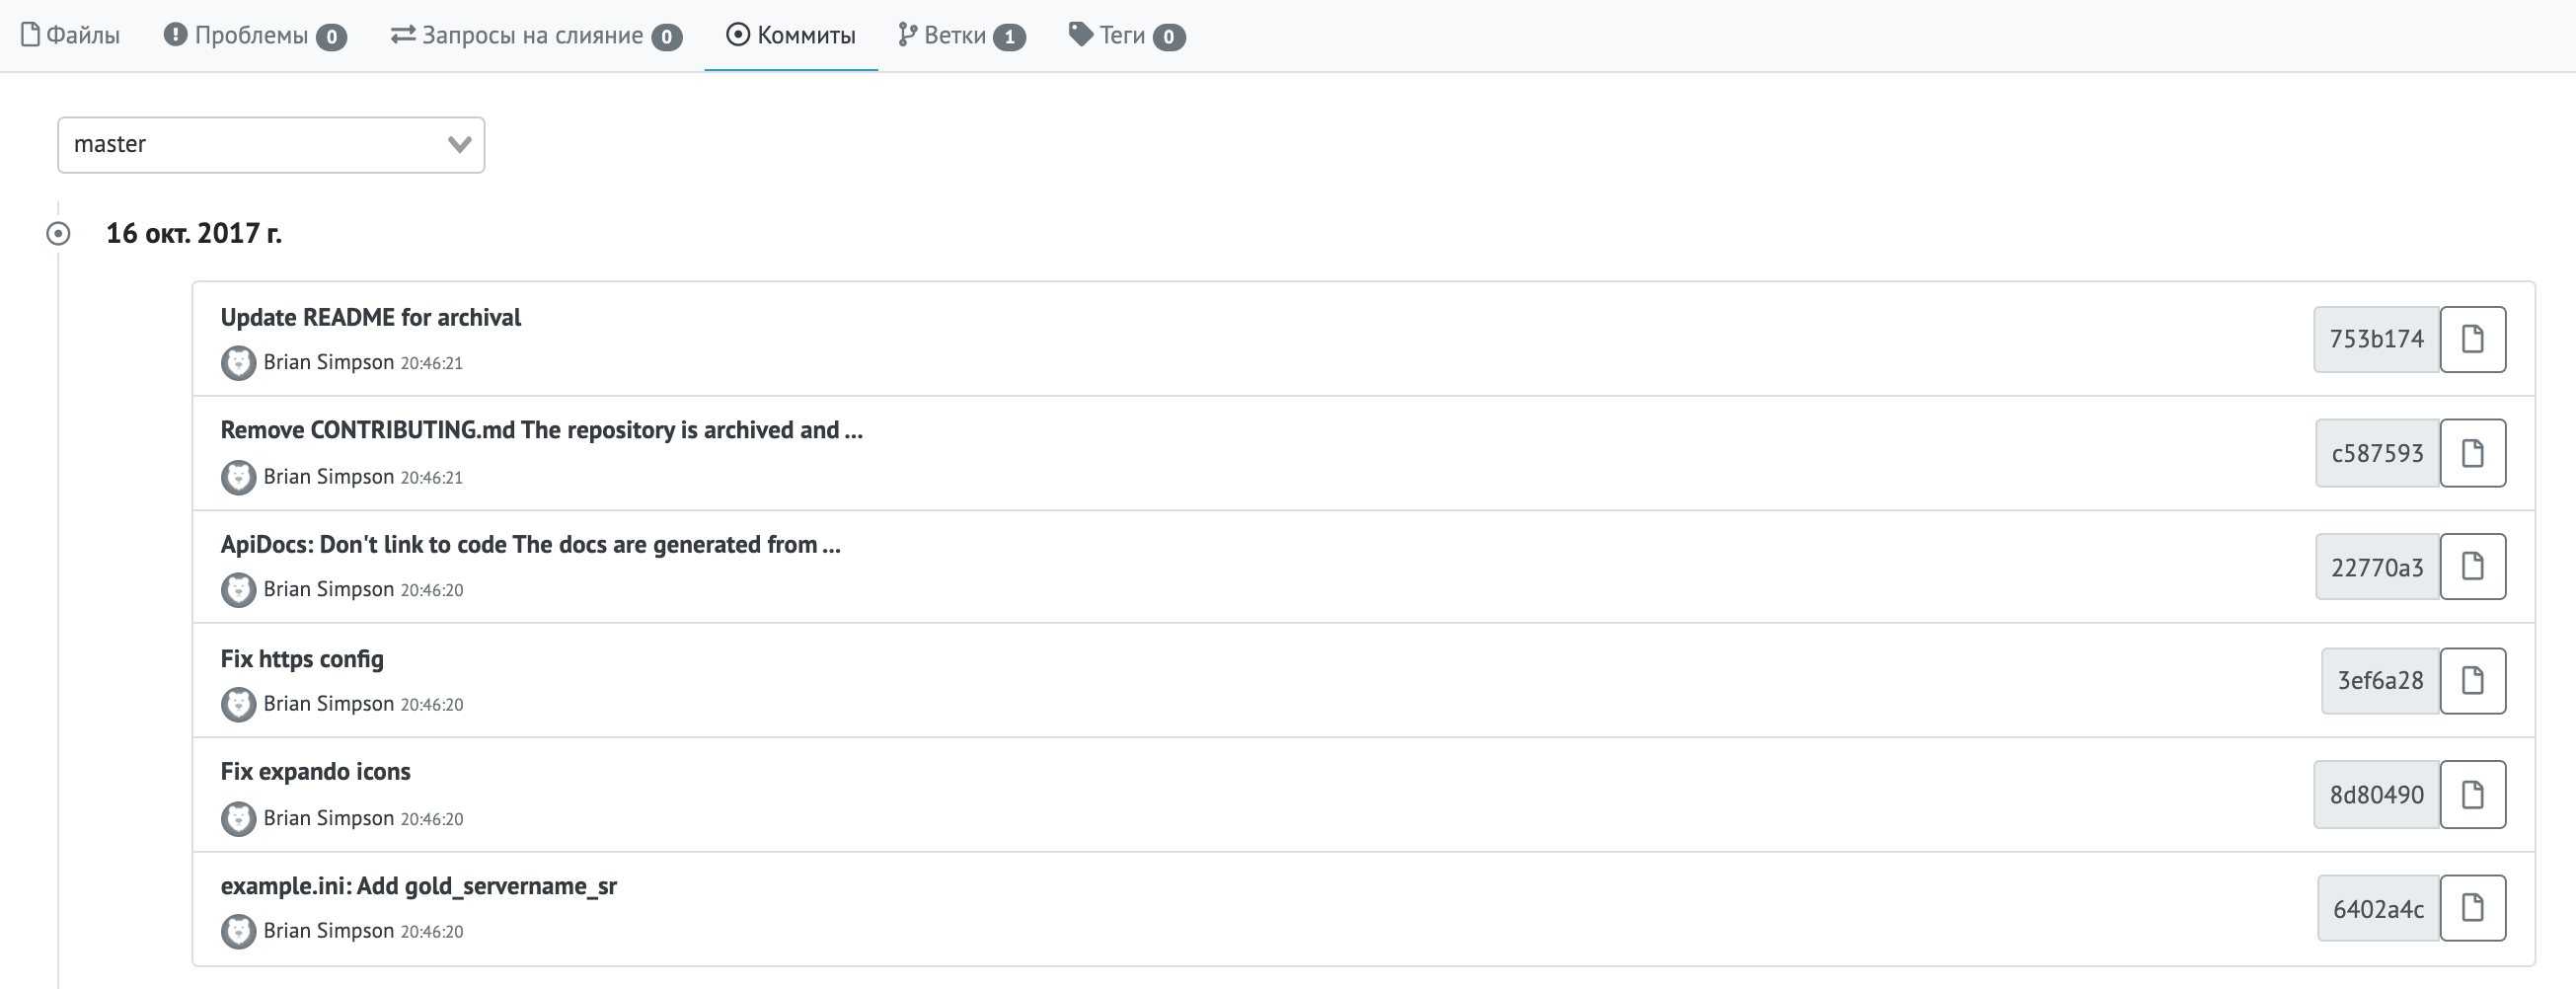This screenshot has height=989, width=2576.
Task: Open commit hash c587593
Action: 2377,453
